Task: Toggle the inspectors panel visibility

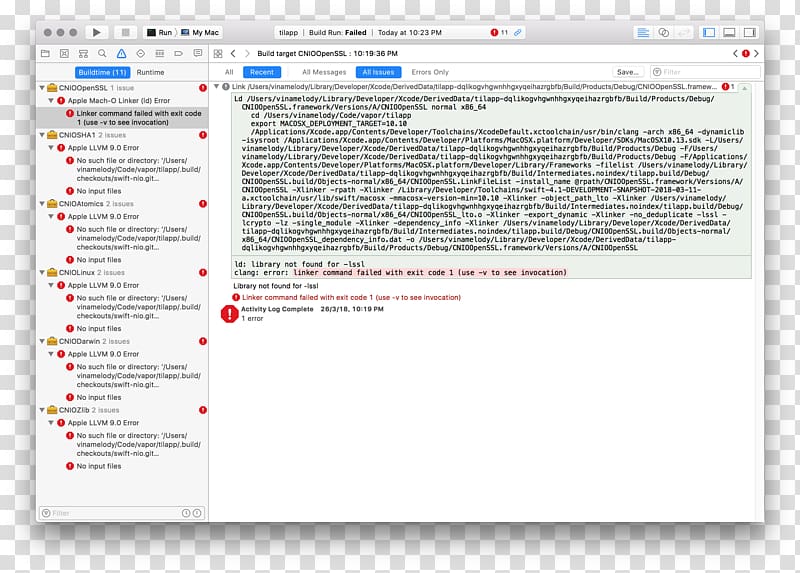Action: pyautogui.click(x=749, y=32)
